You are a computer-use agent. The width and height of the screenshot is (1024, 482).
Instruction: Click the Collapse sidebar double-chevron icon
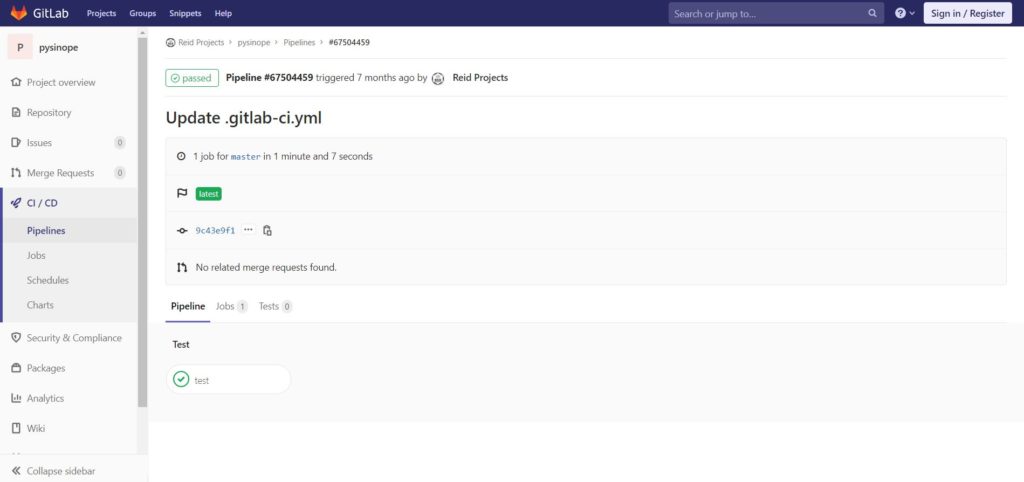pyautogui.click(x=16, y=471)
